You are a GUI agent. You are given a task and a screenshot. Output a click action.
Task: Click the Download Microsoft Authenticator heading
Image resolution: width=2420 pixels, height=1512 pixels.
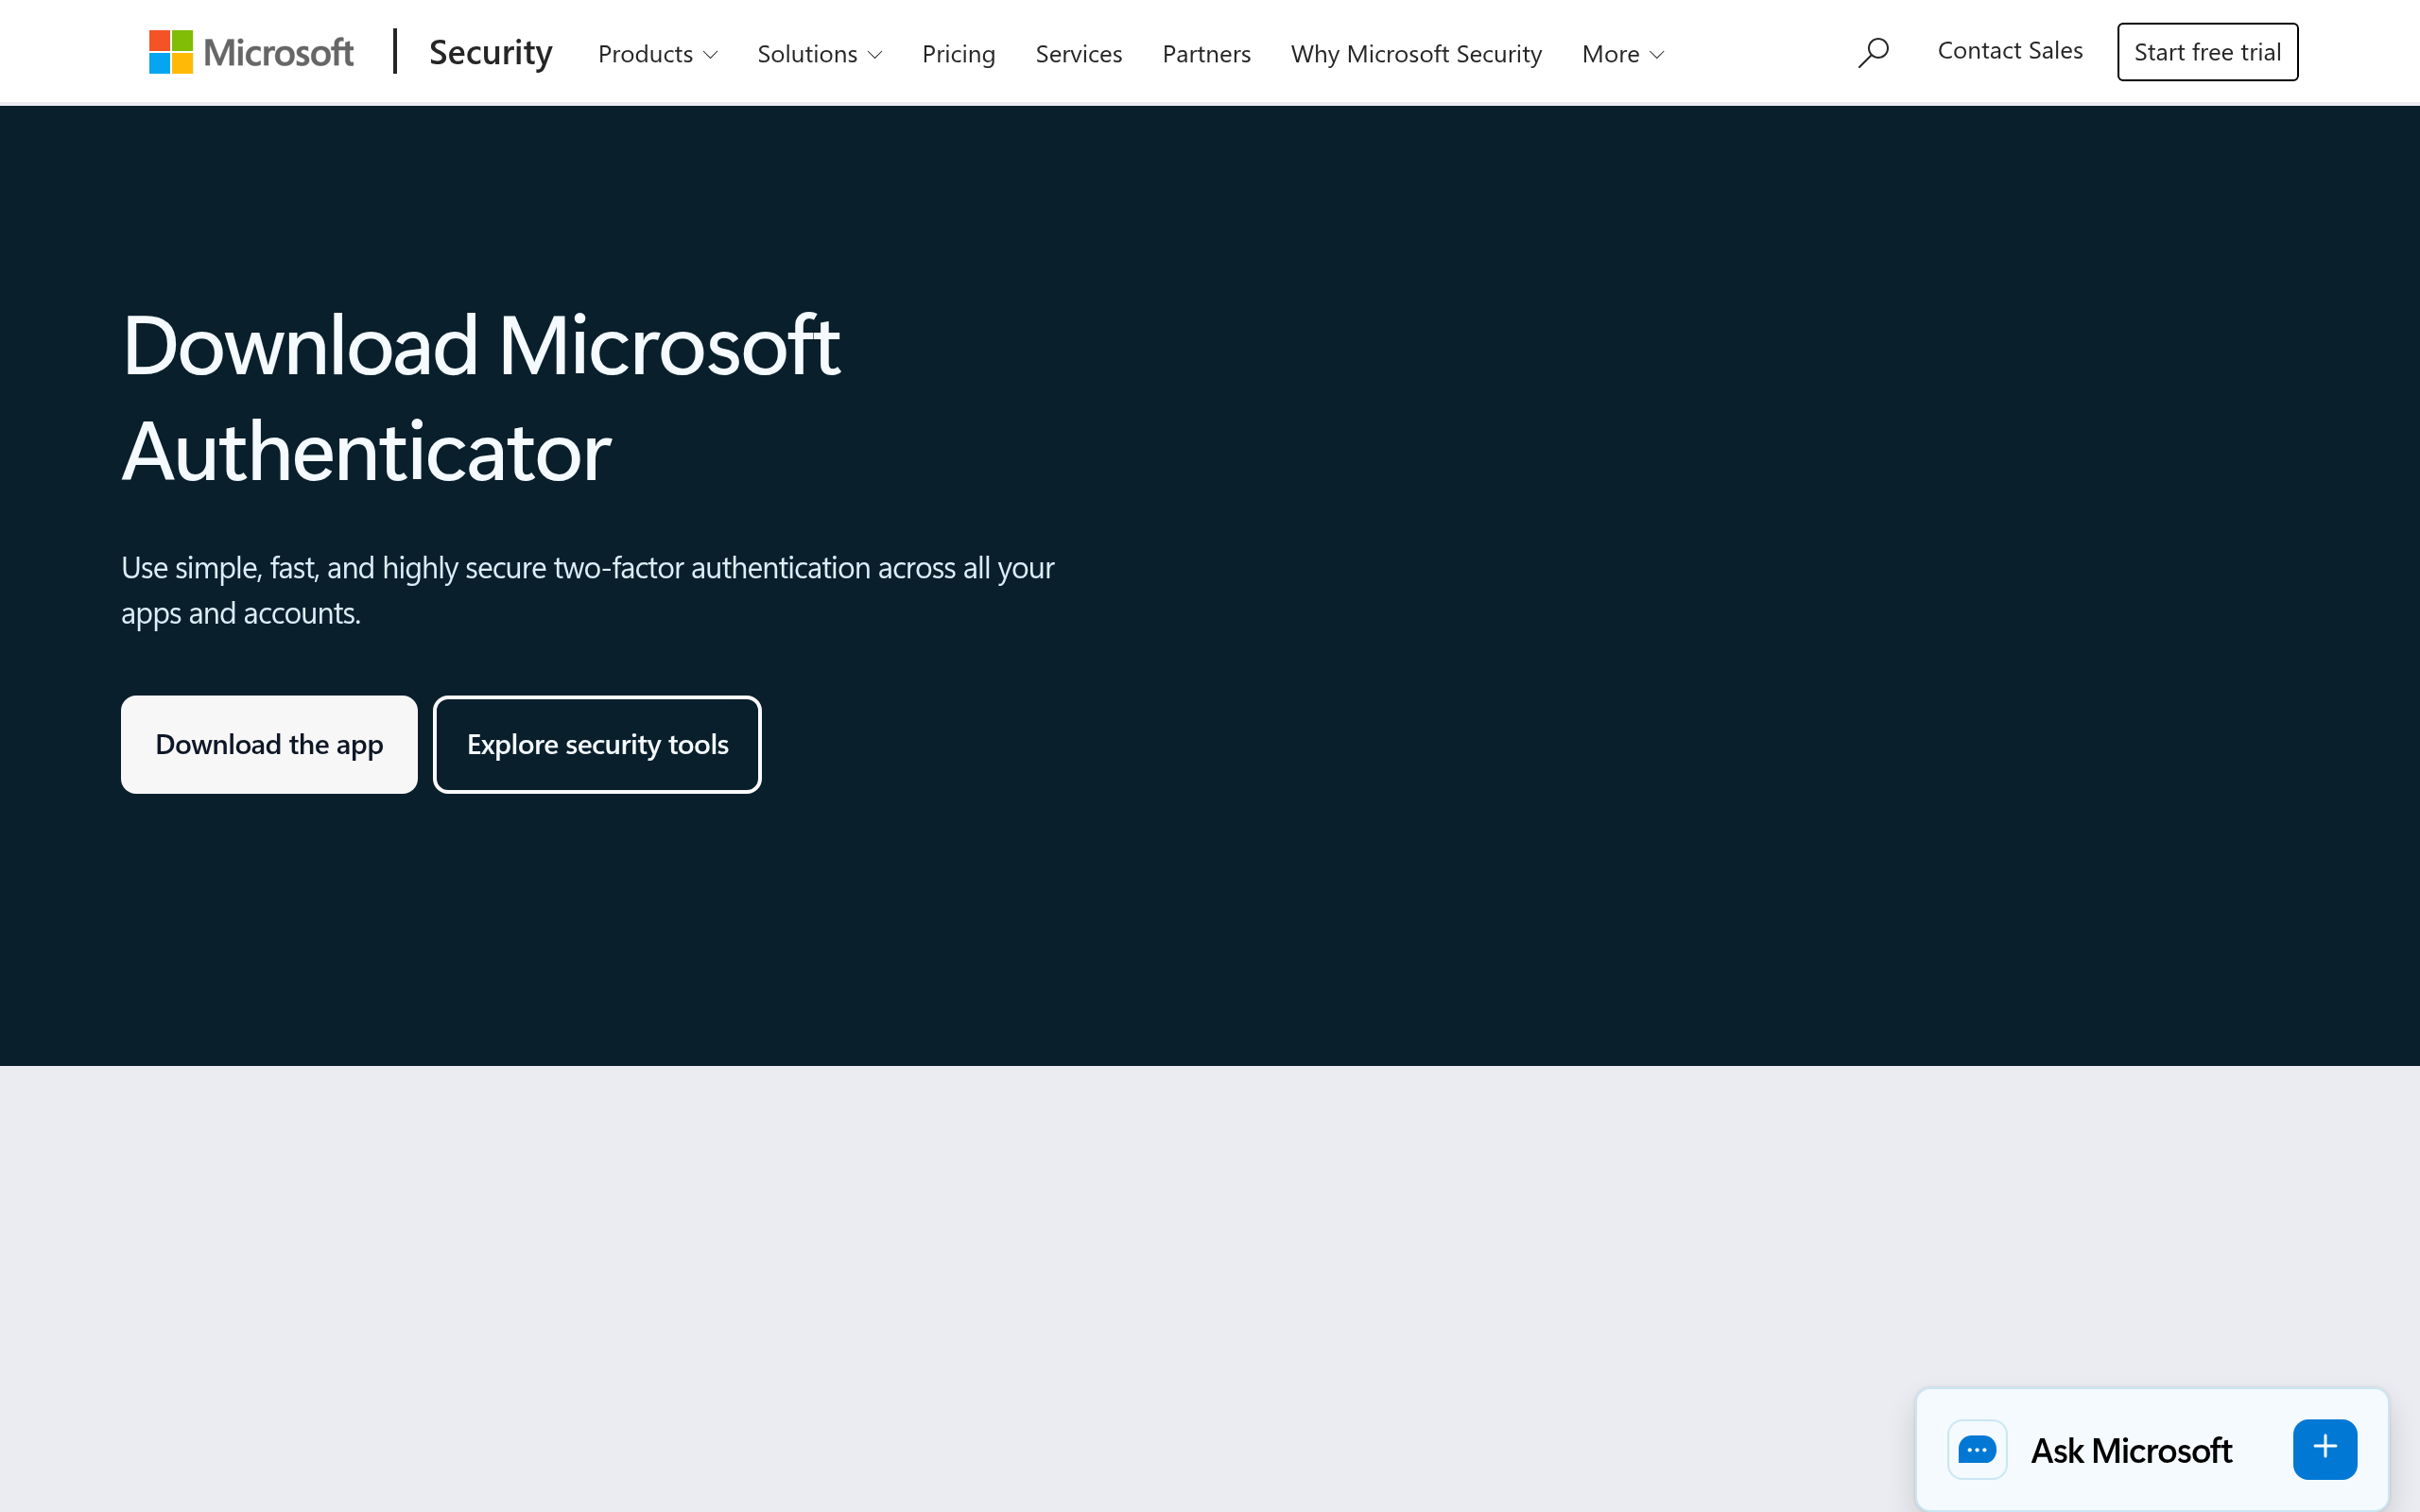(481, 397)
